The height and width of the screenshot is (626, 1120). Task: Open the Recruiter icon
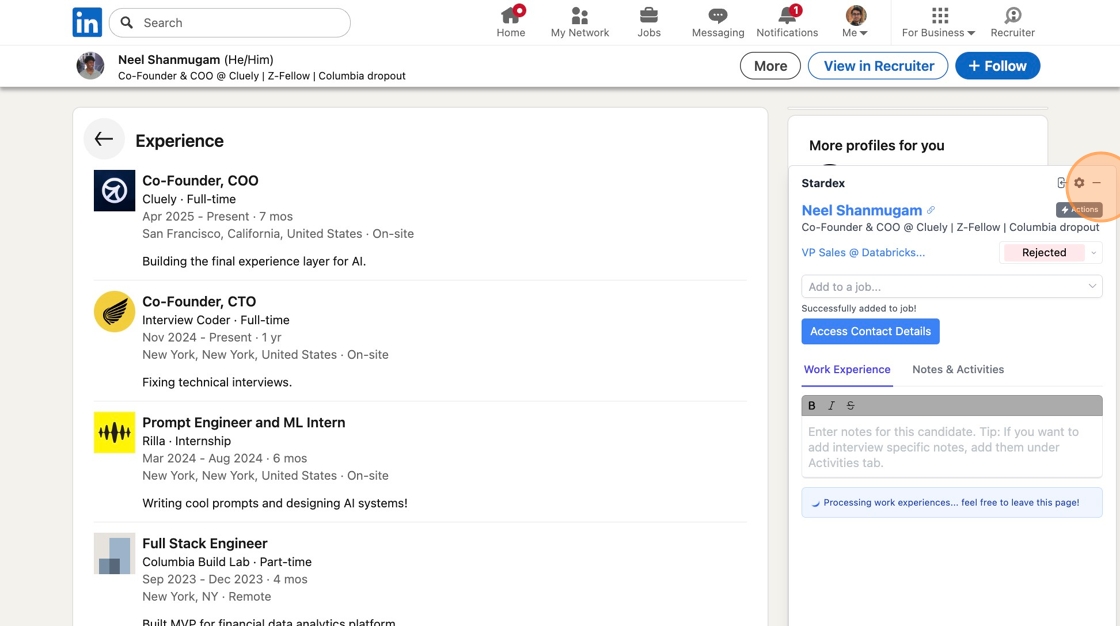click(x=1012, y=22)
